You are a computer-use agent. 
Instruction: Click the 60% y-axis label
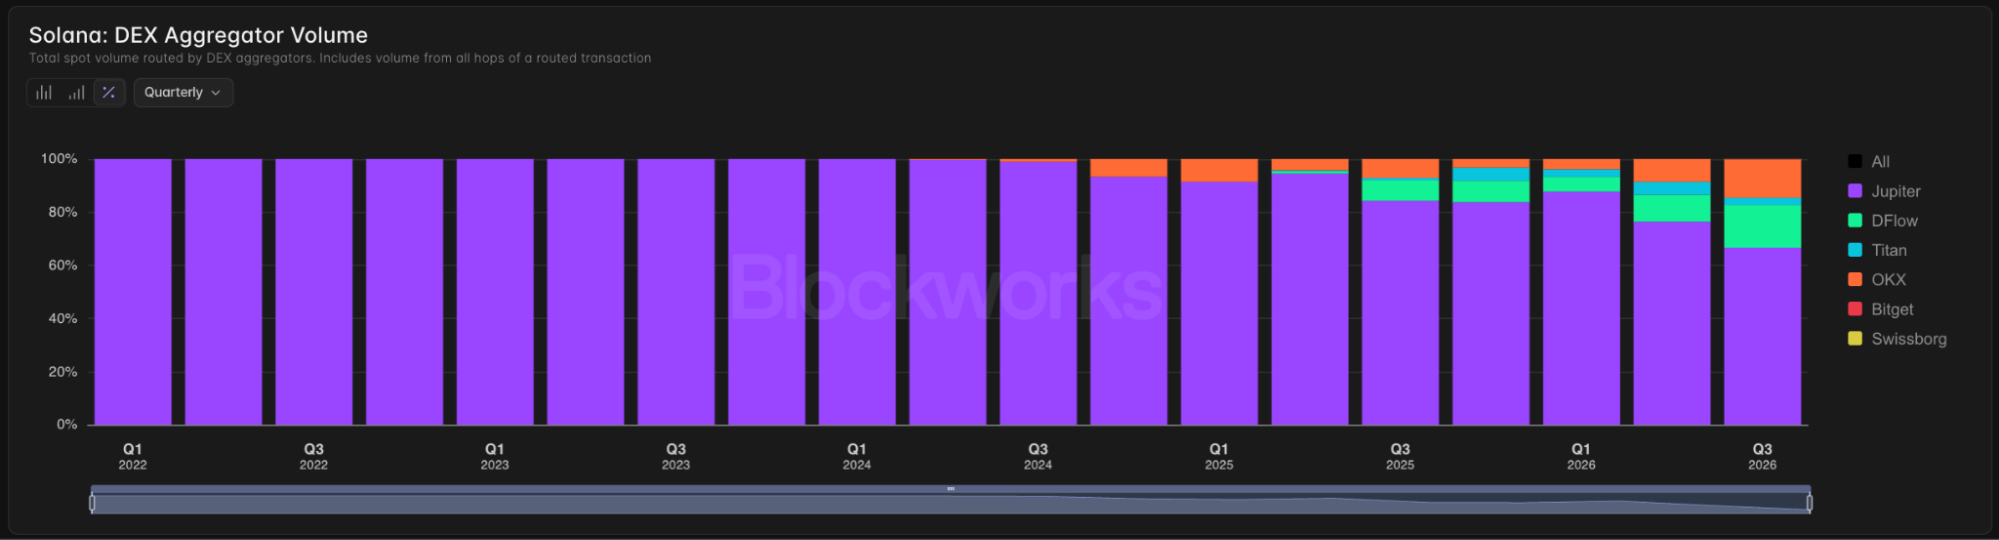62,265
